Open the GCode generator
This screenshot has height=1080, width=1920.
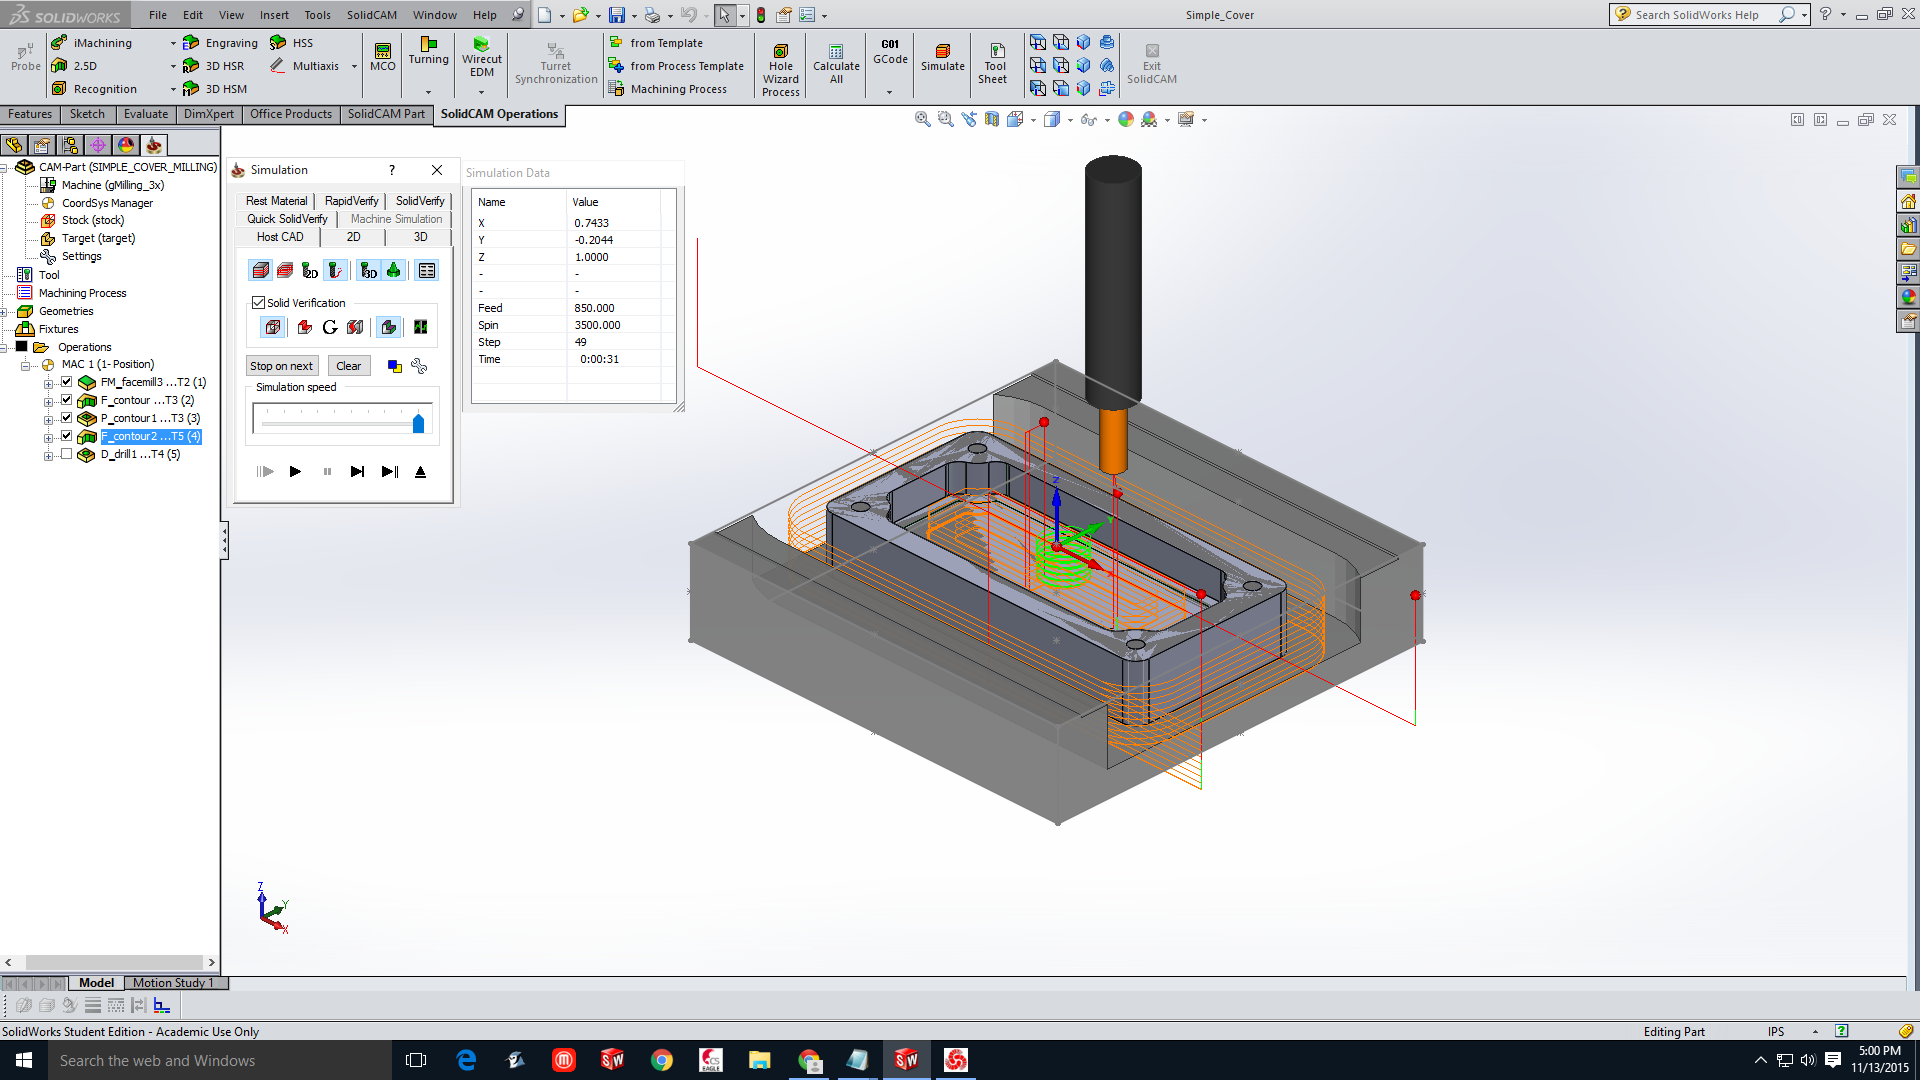point(890,52)
